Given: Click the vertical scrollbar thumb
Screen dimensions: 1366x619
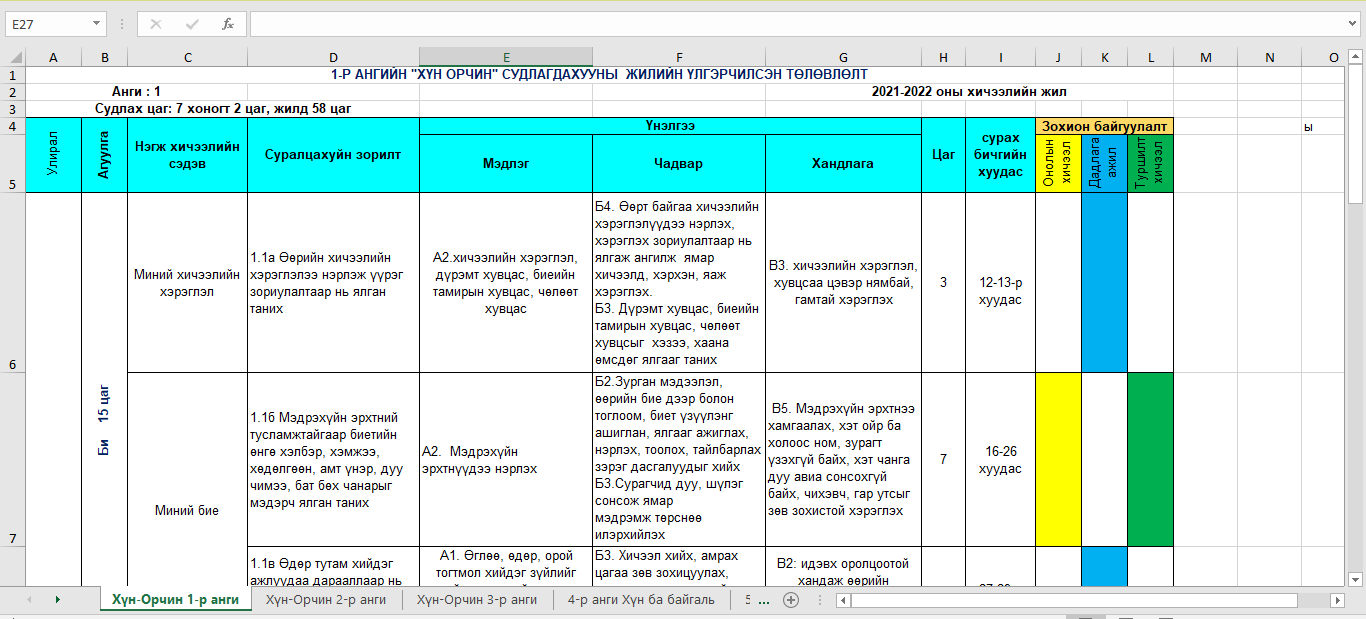Looking at the screenshot, I should click(1357, 130).
